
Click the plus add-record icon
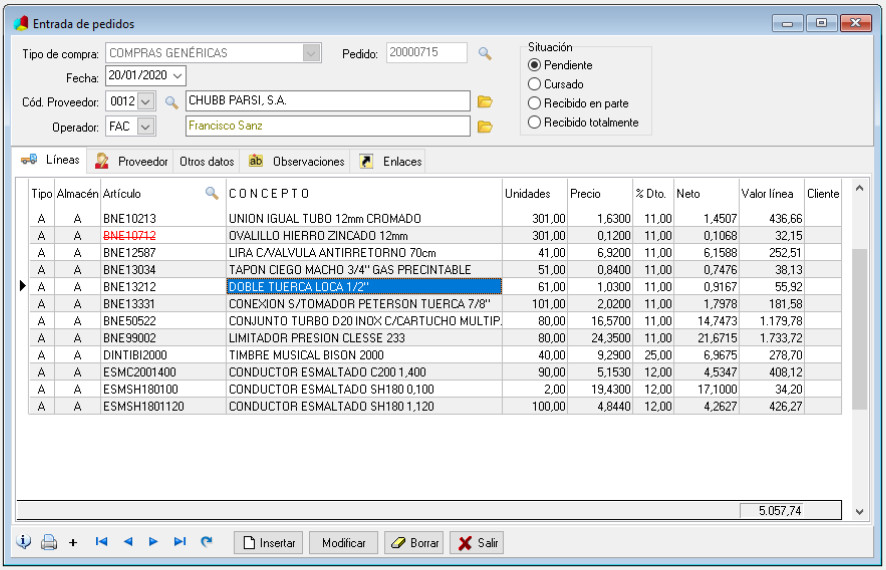[x=73, y=543]
